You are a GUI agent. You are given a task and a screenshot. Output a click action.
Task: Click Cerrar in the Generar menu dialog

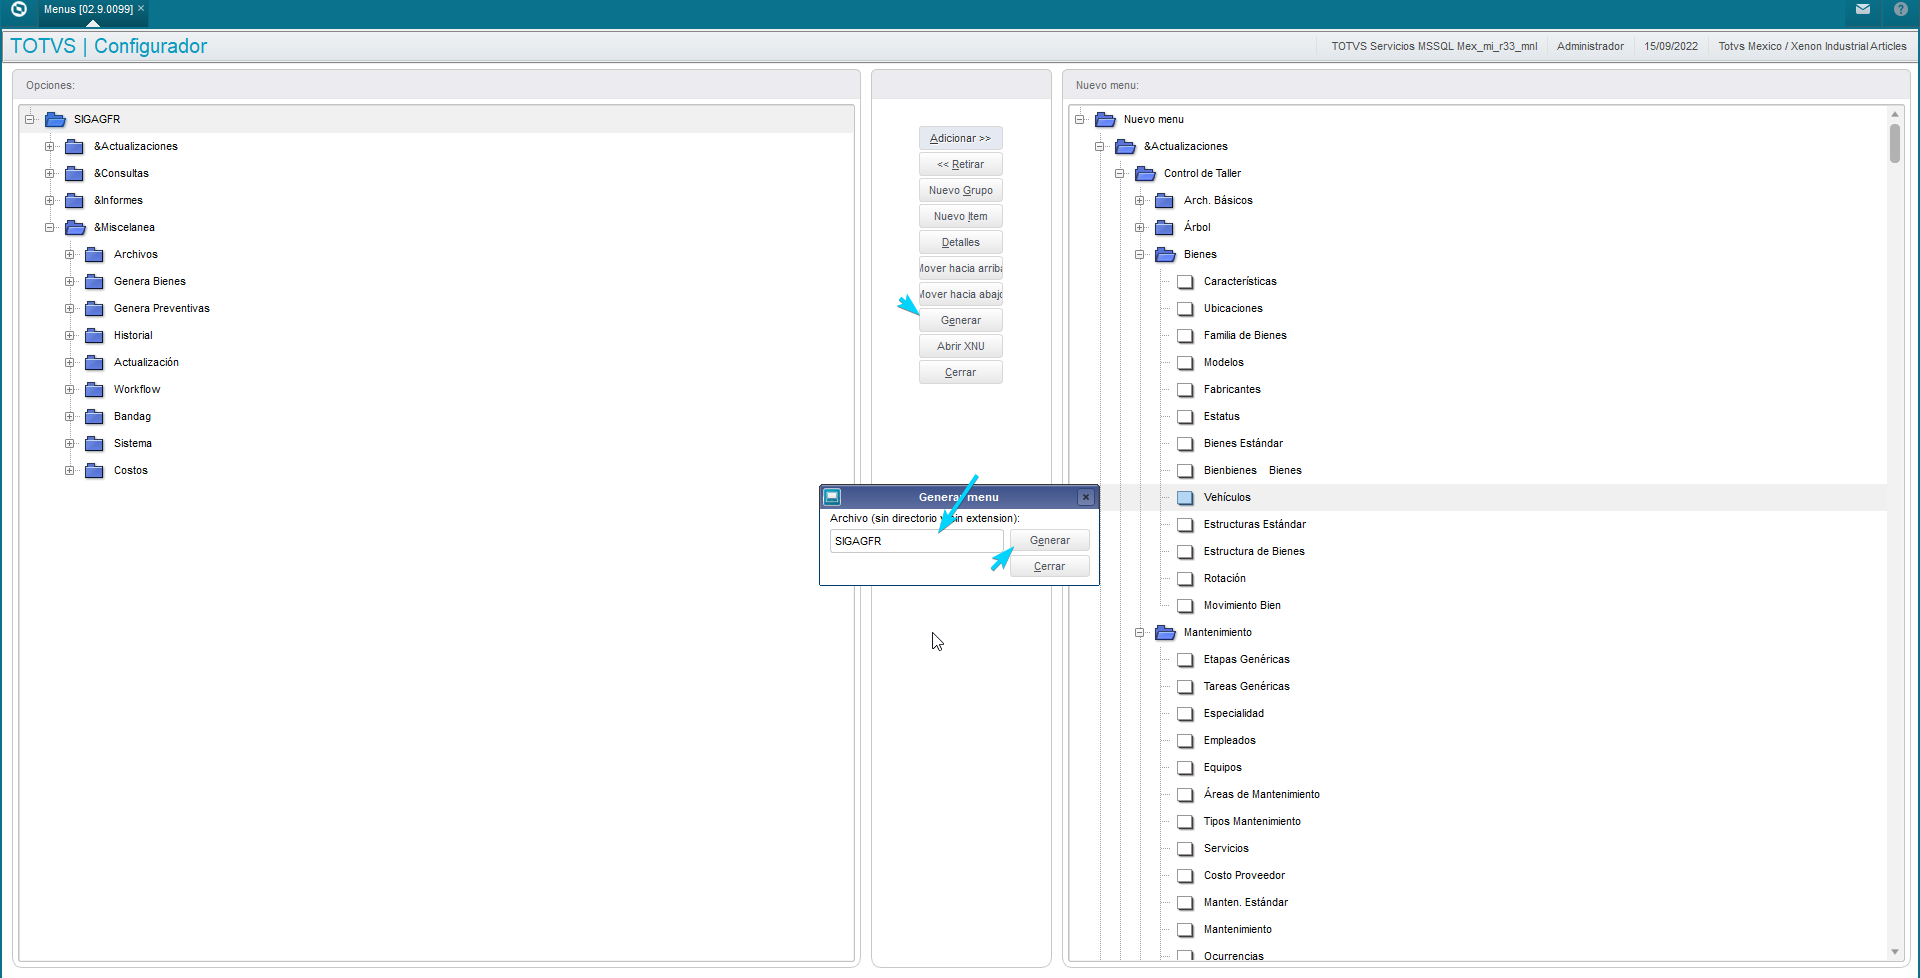click(x=1049, y=566)
